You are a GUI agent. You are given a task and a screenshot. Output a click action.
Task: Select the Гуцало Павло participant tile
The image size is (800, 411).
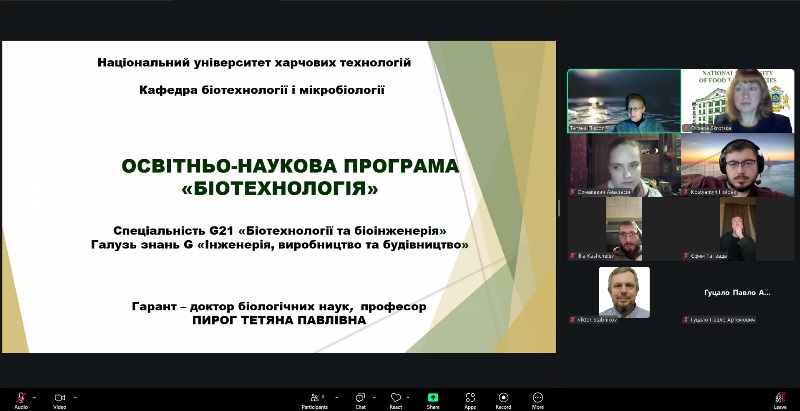(x=736, y=293)
